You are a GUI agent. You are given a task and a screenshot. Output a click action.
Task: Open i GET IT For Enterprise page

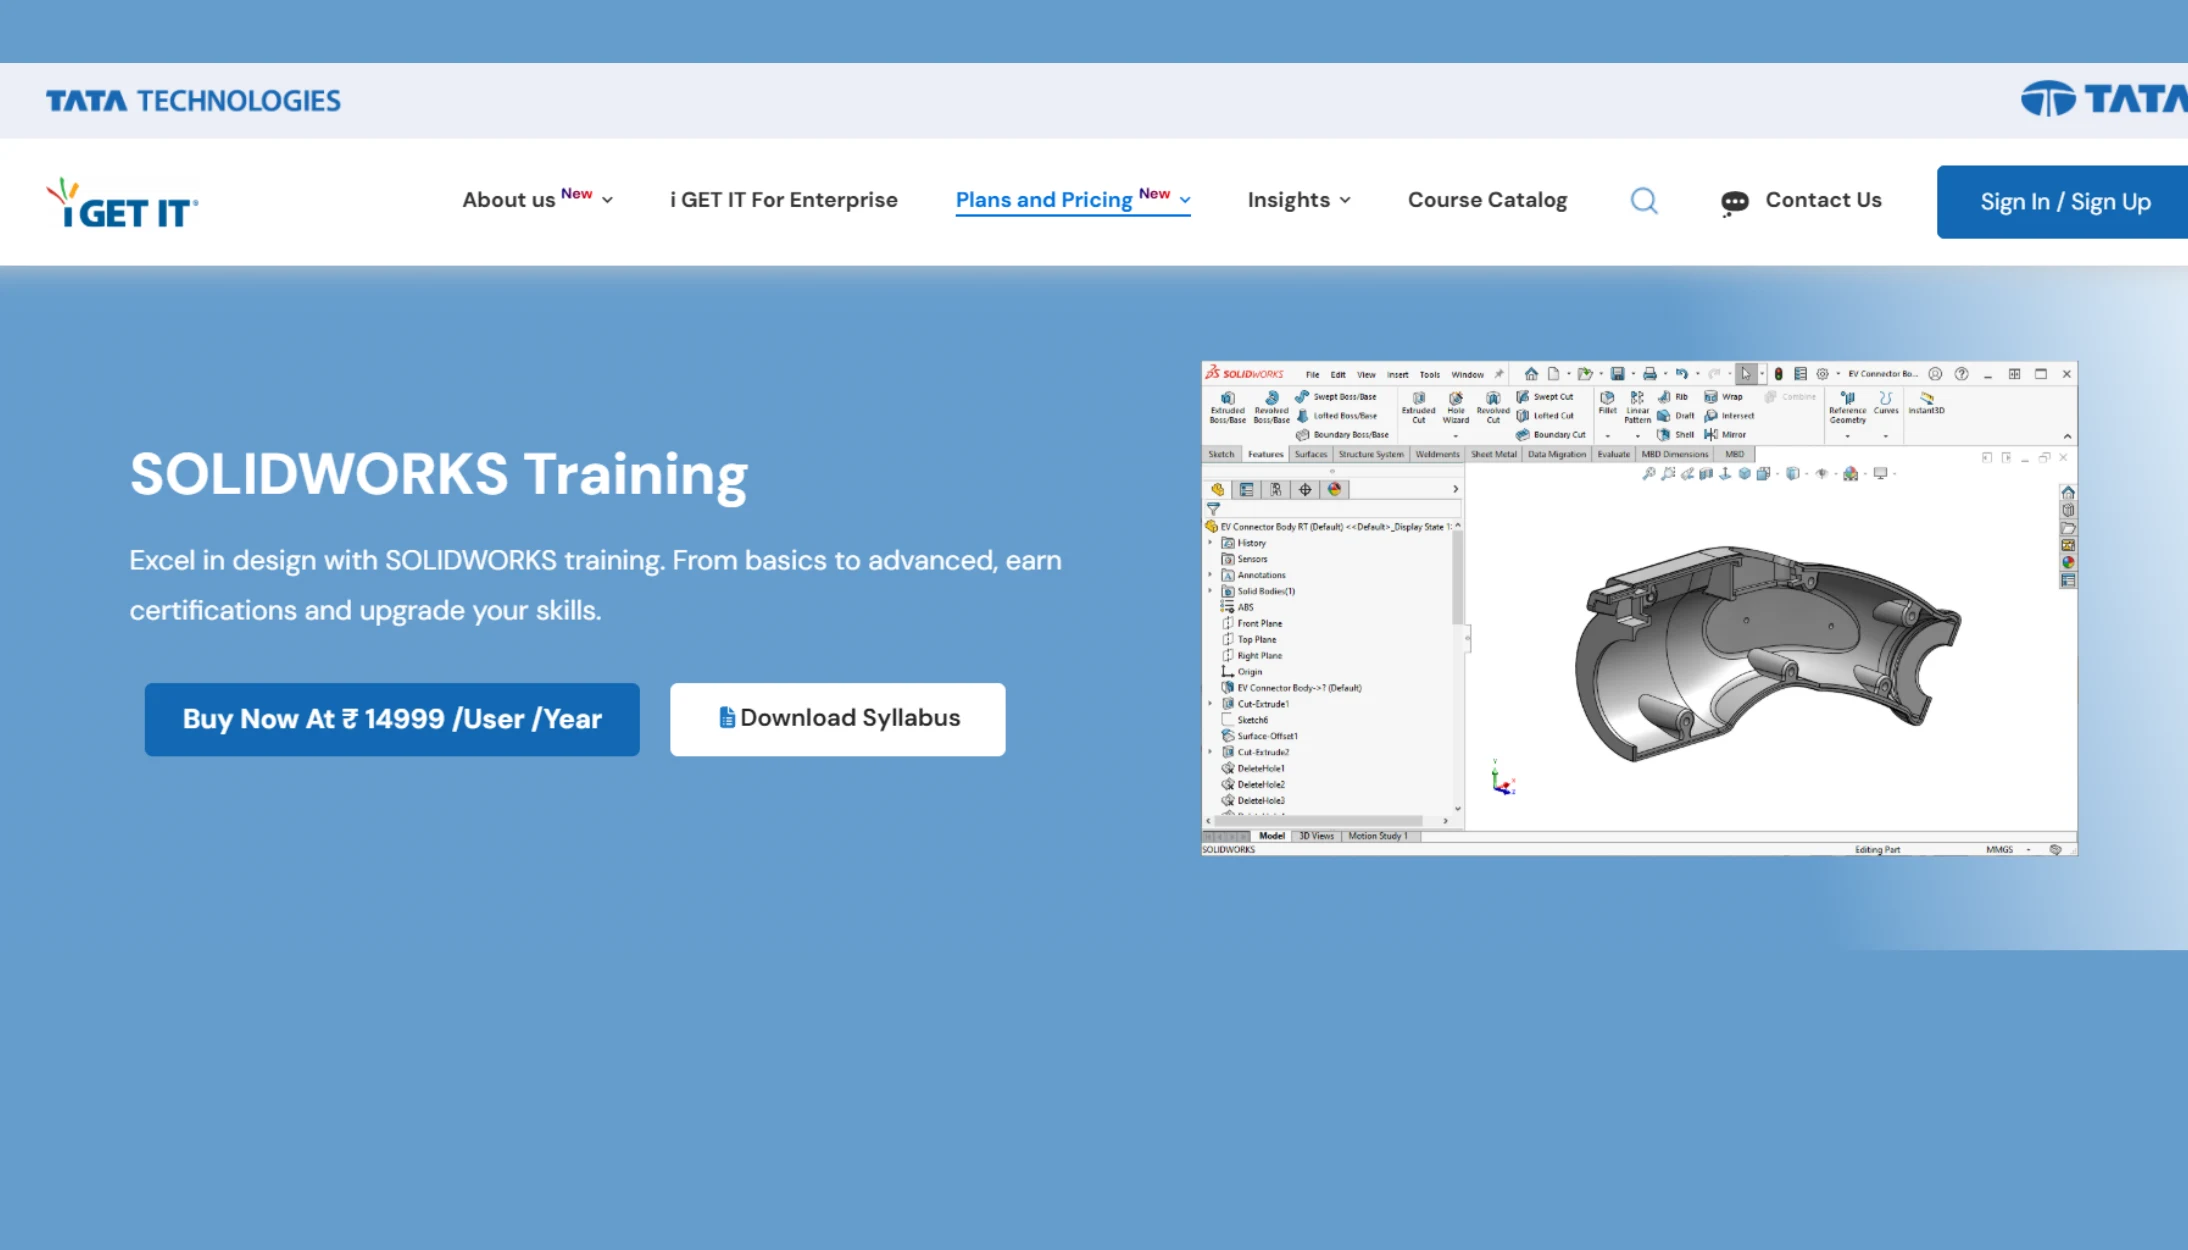[783, 200]
